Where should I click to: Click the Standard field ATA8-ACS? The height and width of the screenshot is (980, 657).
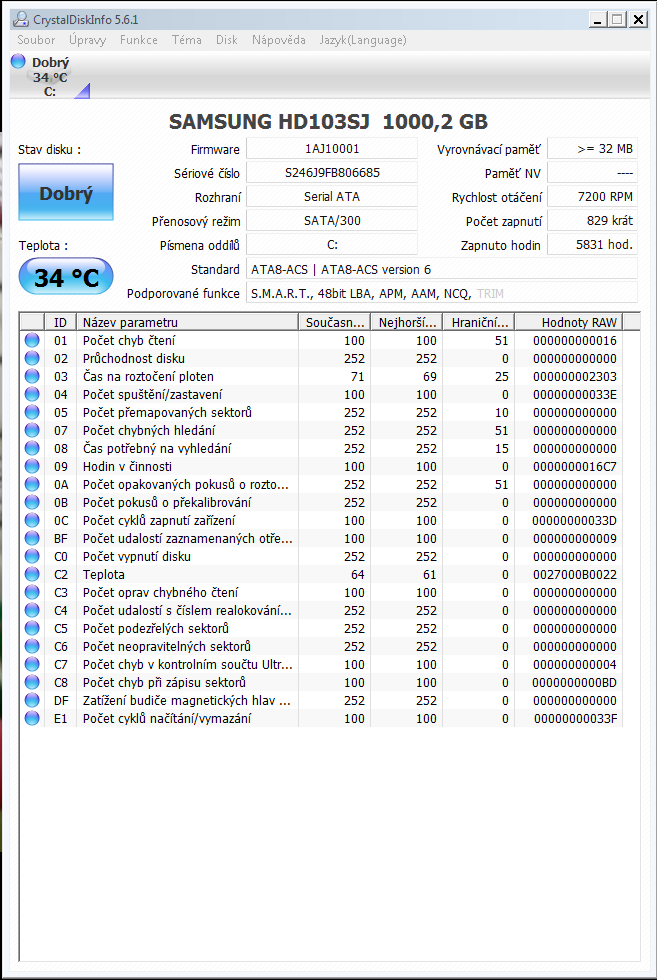442,269
